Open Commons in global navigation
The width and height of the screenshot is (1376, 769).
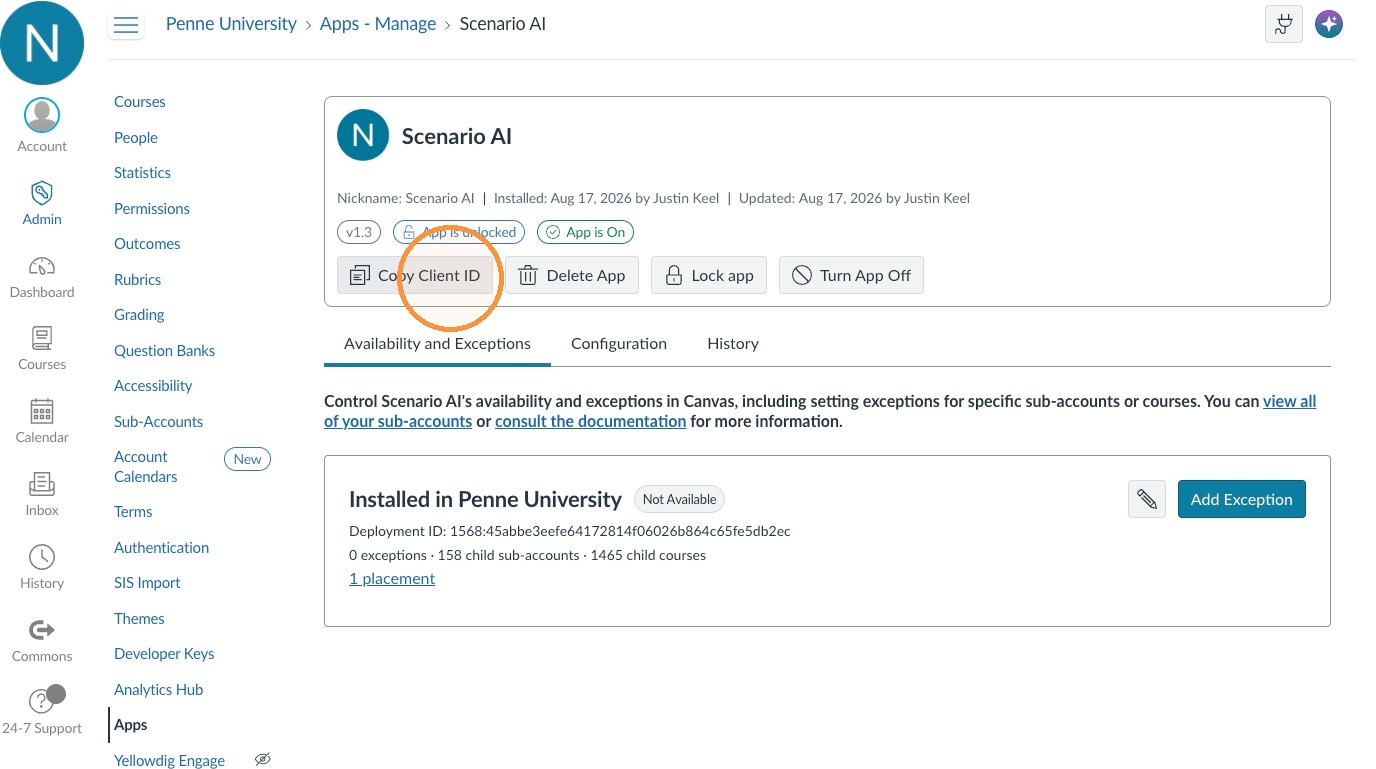[42, 640]
